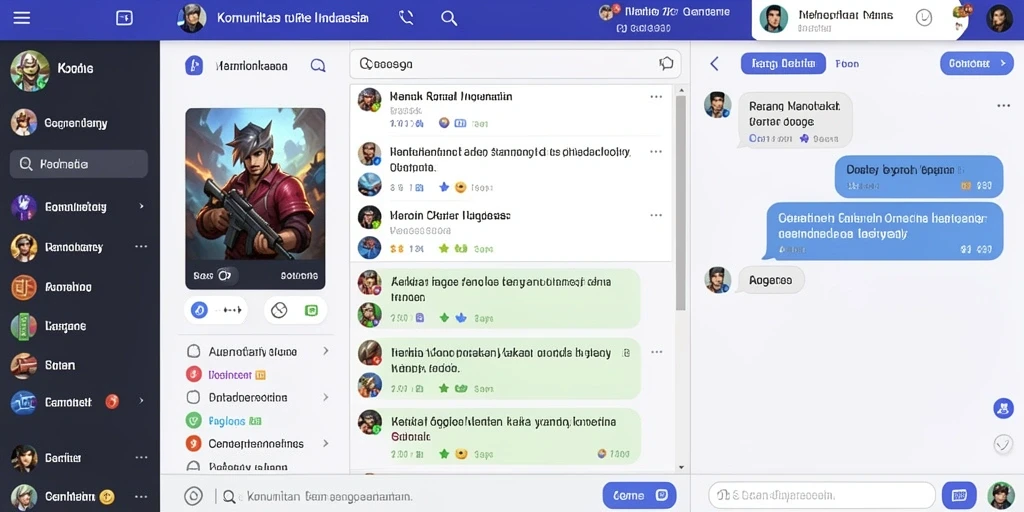Click the clock icon in top-right card
Viewport: 1024px width, 512px height.
pos(923,18)
